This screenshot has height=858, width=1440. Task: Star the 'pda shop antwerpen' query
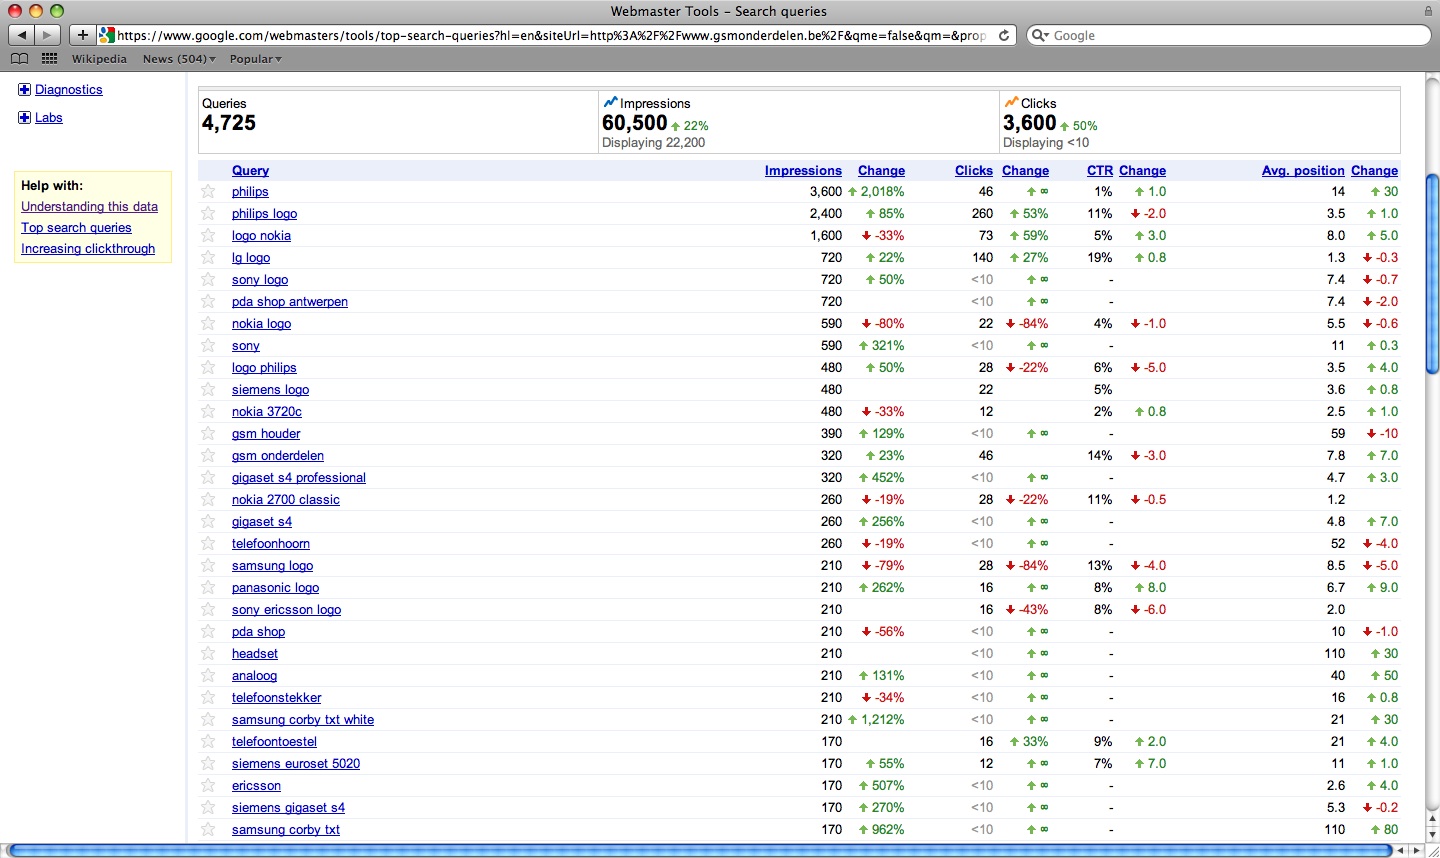click(x=208, y=301)
